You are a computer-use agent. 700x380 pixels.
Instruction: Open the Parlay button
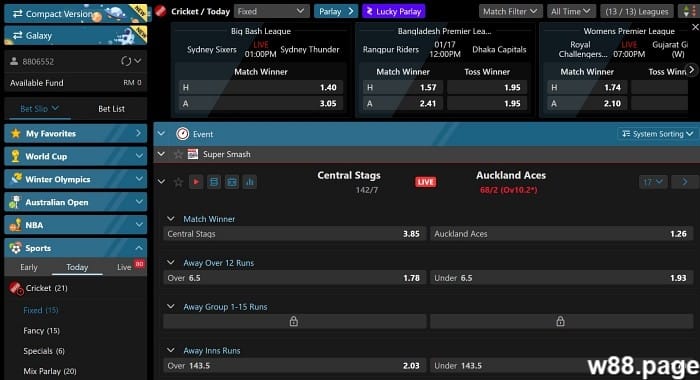[336, 11]
